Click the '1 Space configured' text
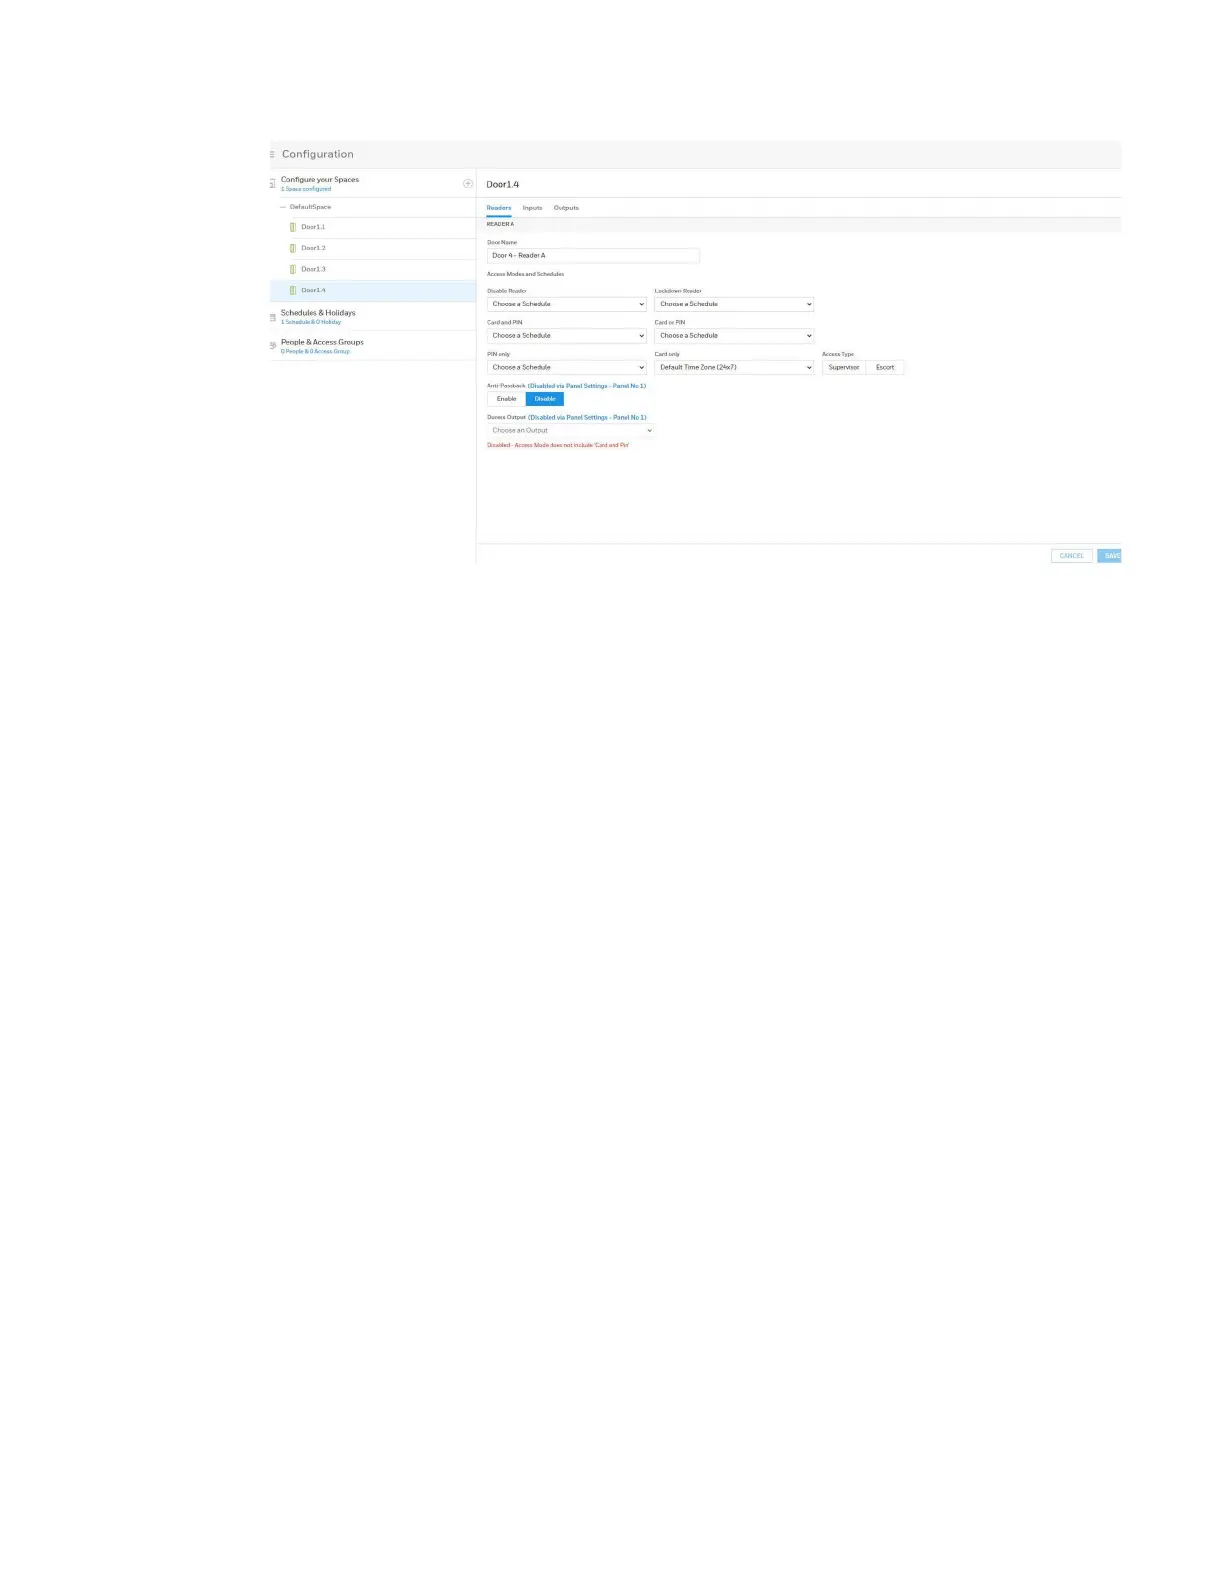 point(306,189)
